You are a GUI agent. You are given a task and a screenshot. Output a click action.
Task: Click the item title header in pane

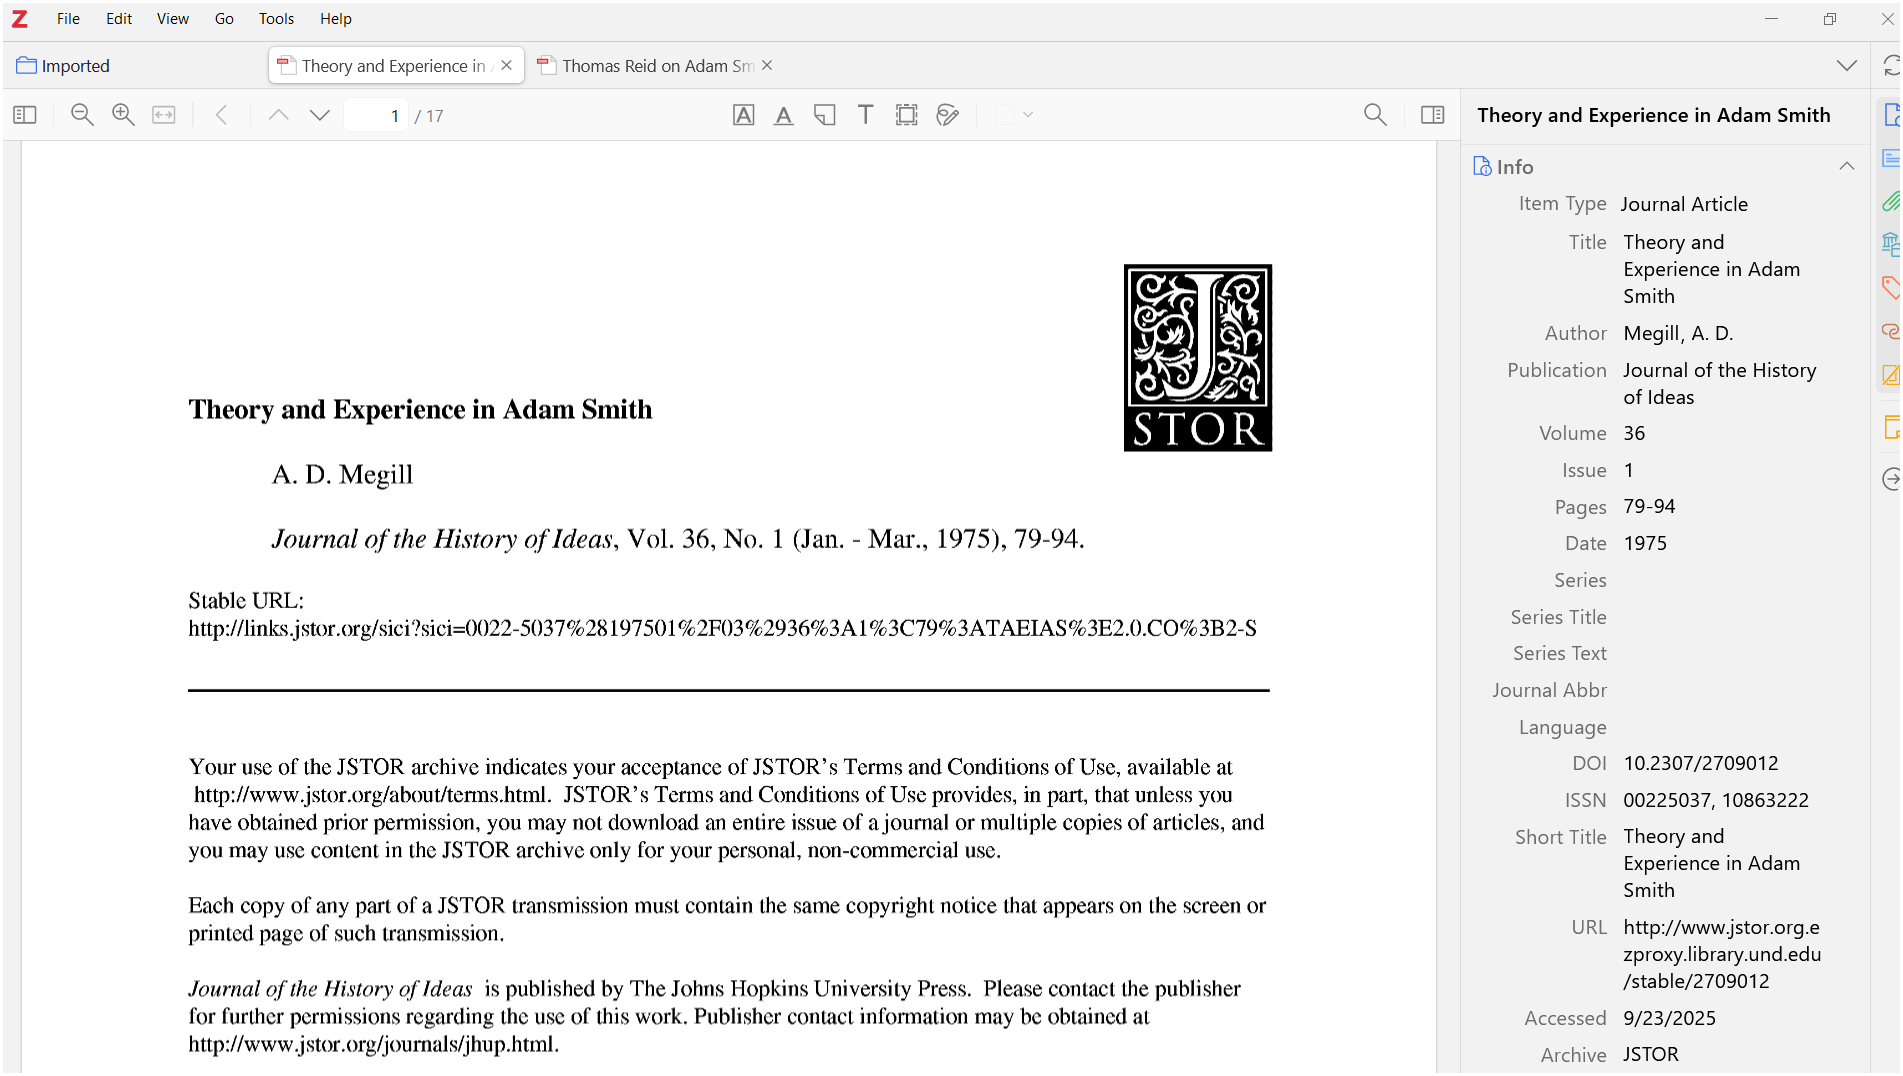coord(1654,115)
